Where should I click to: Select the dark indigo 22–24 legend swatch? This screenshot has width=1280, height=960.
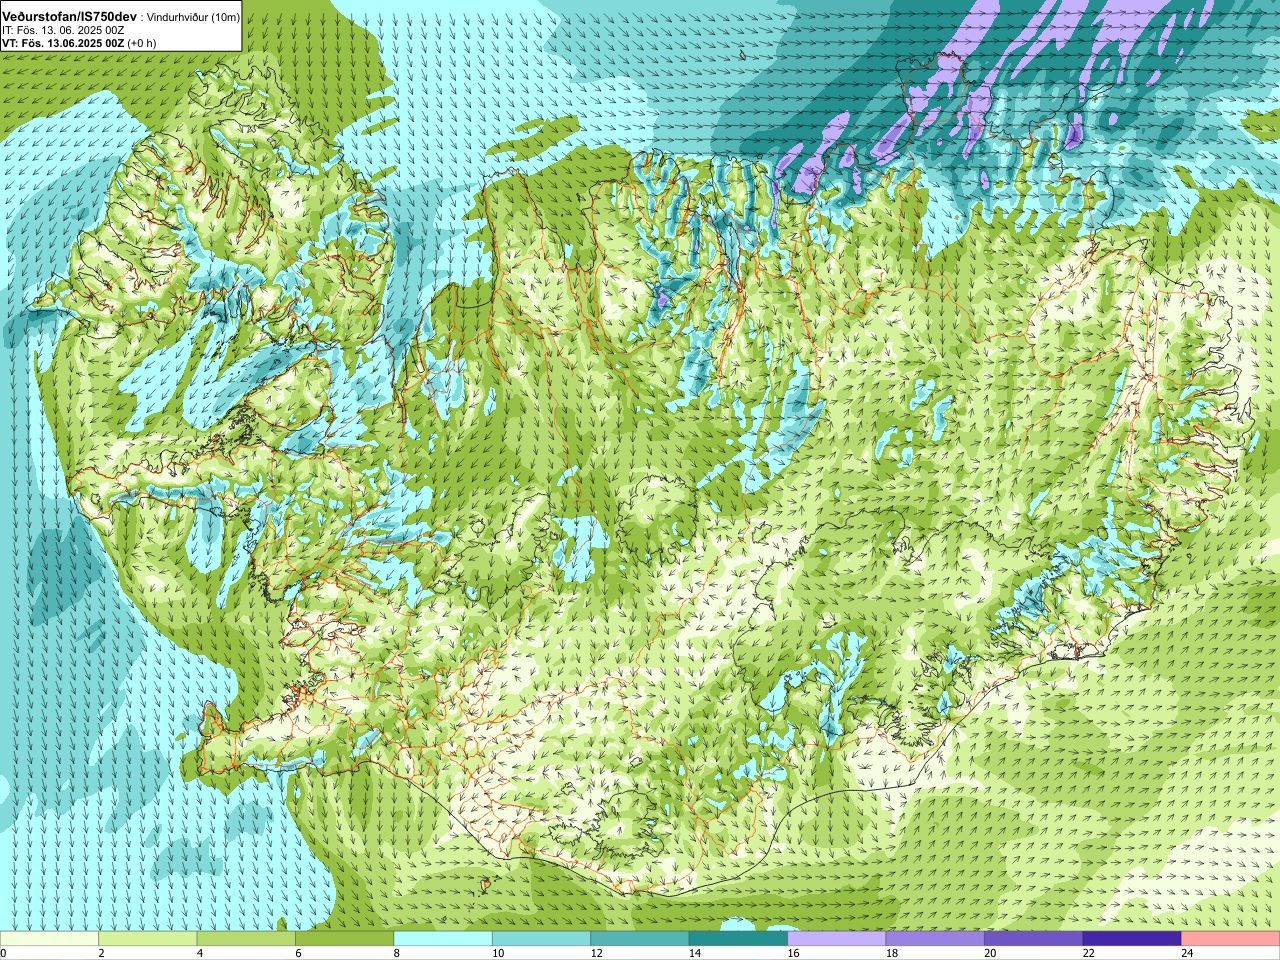(x=1132, y=939)
